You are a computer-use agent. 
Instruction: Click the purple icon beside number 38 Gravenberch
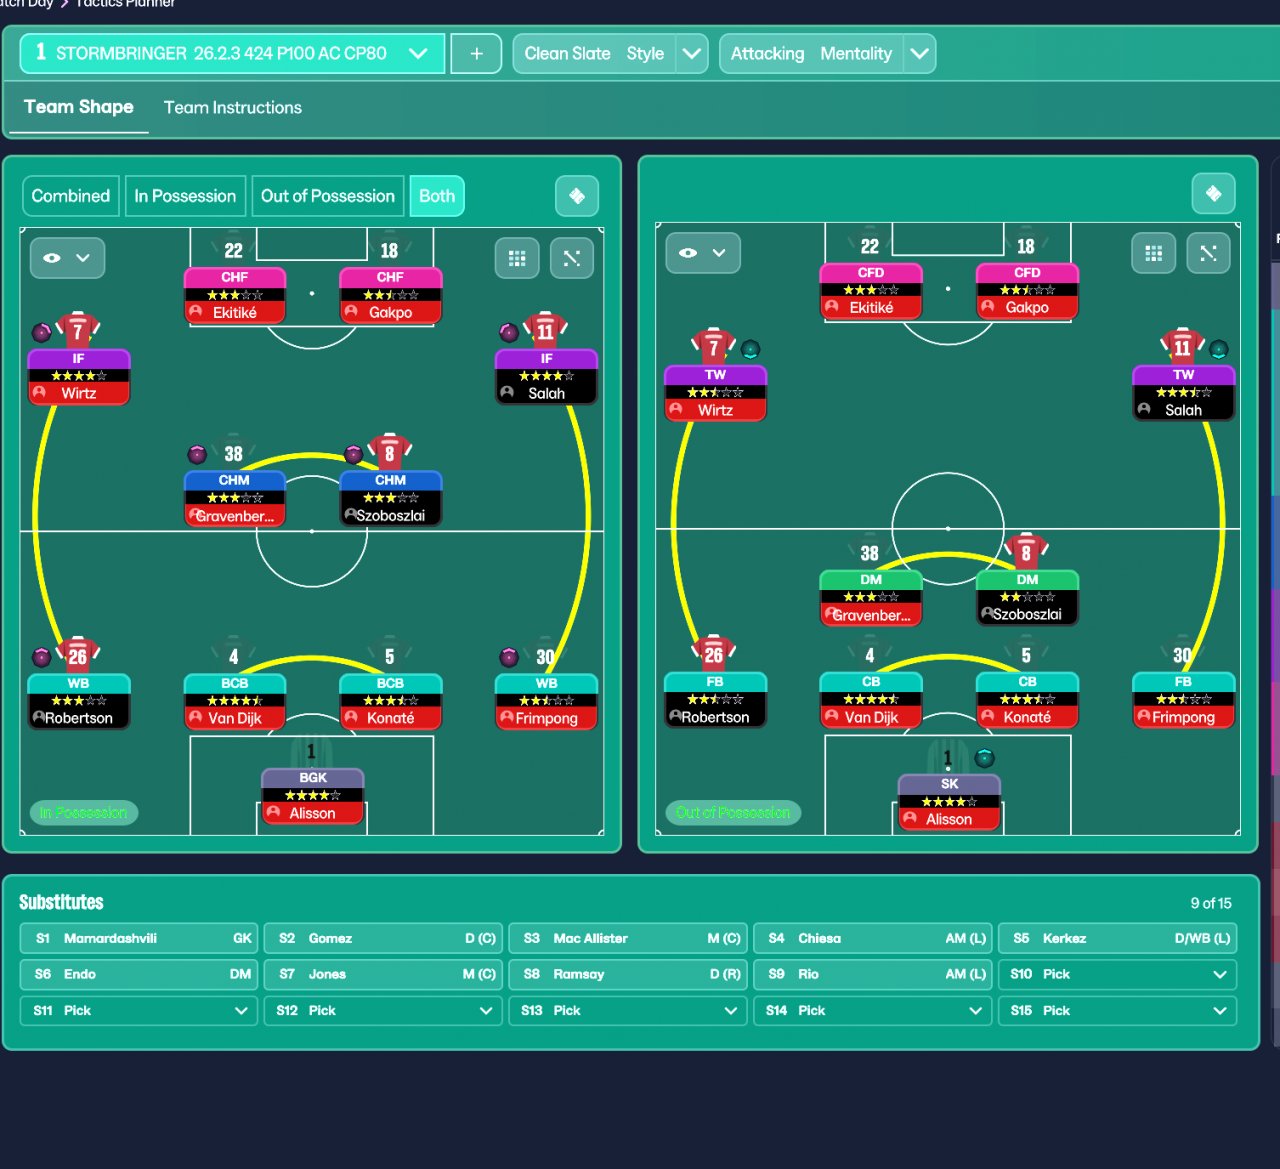[198, 455]
